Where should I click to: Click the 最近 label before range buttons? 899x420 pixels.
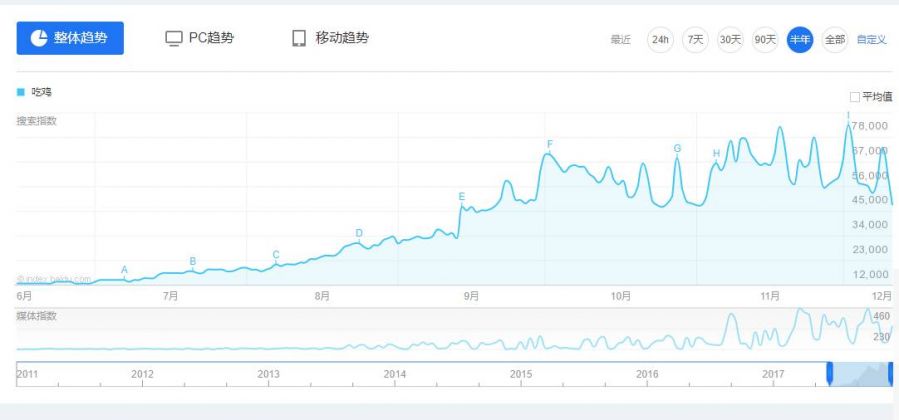click(x=620, y=40)
